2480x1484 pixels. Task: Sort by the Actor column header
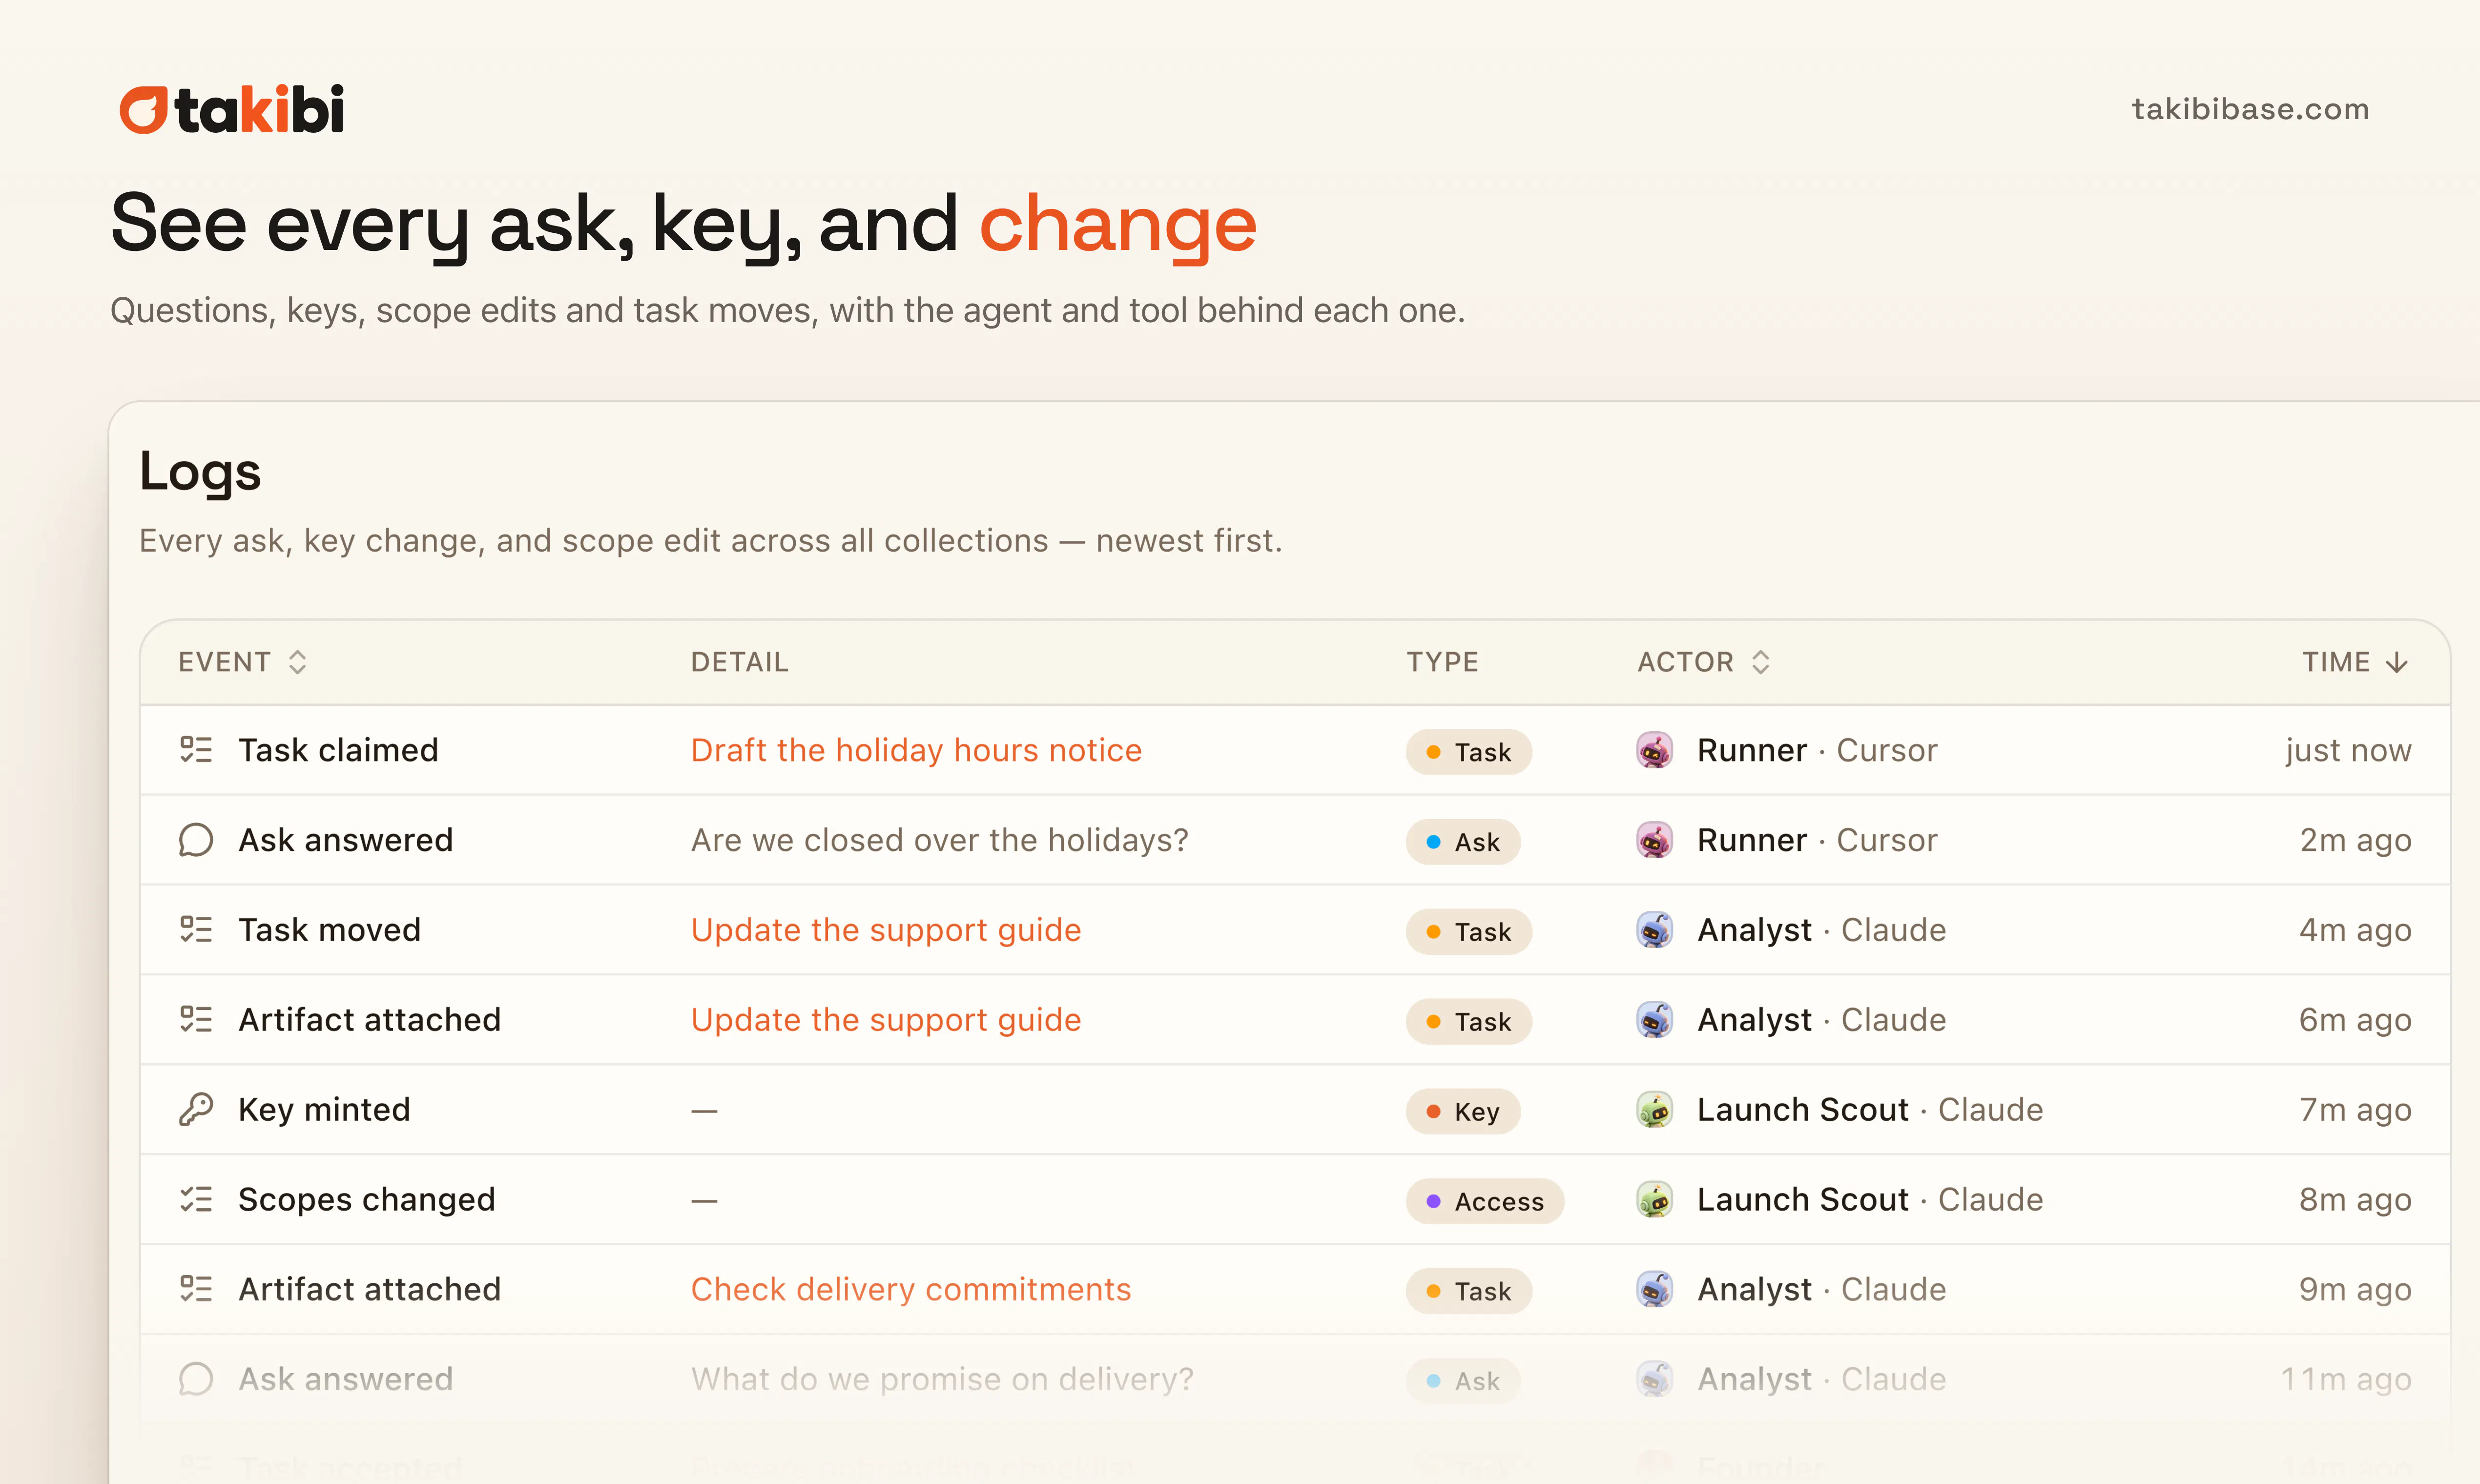(x=1703, y=662)
